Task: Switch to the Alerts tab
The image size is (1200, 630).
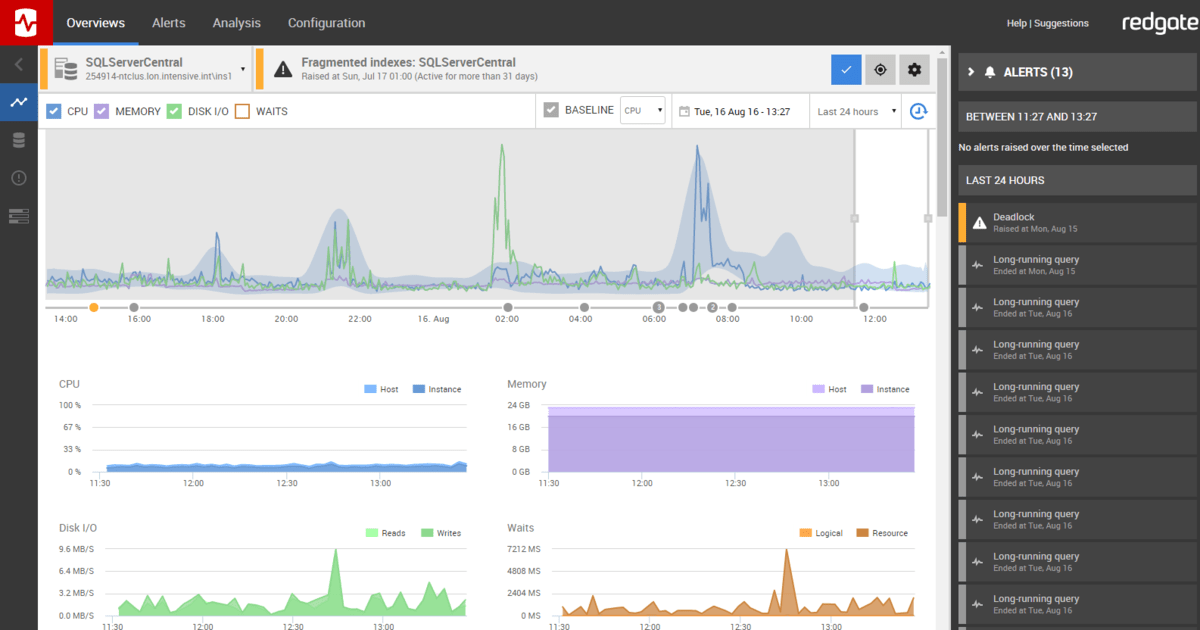Action: [x=168, y=22]
